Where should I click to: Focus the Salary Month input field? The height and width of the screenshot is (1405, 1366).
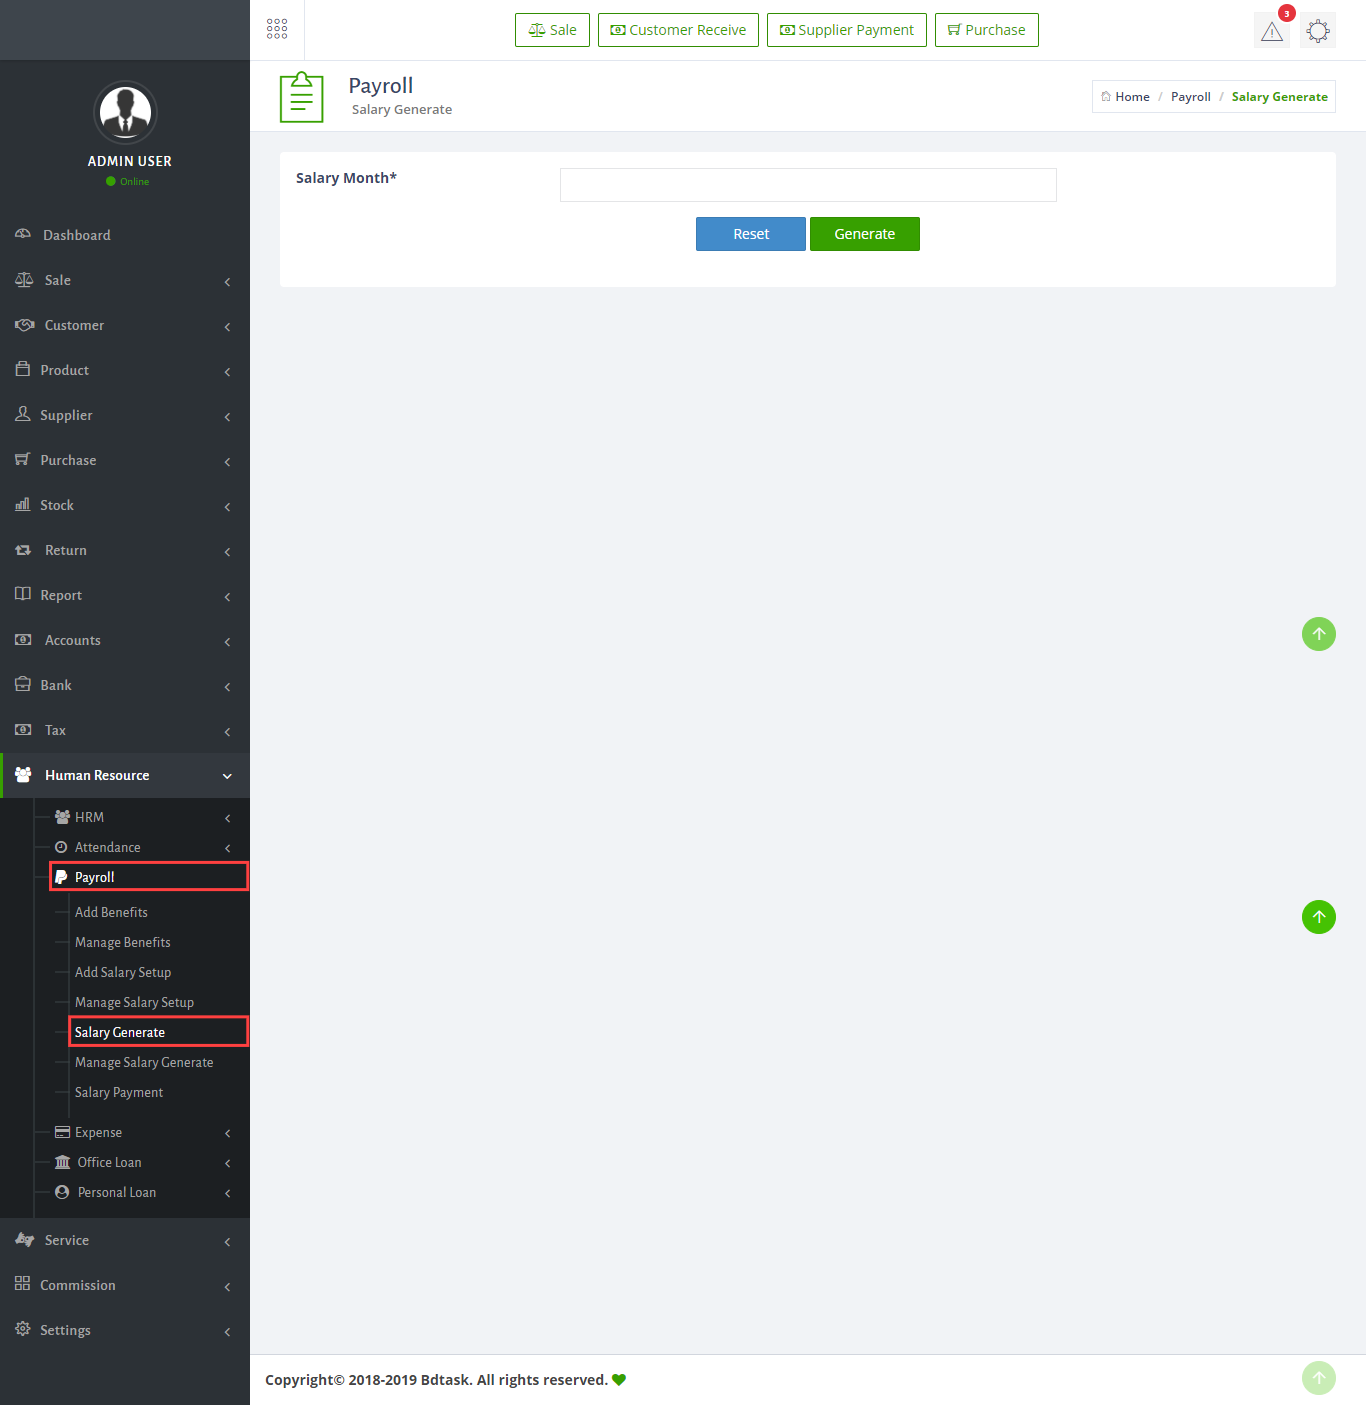click(x=807, y=185)
